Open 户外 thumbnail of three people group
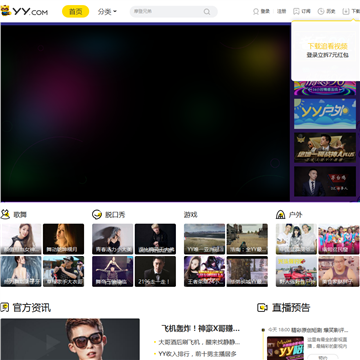The image size is (360, 360). pos(296,239)
